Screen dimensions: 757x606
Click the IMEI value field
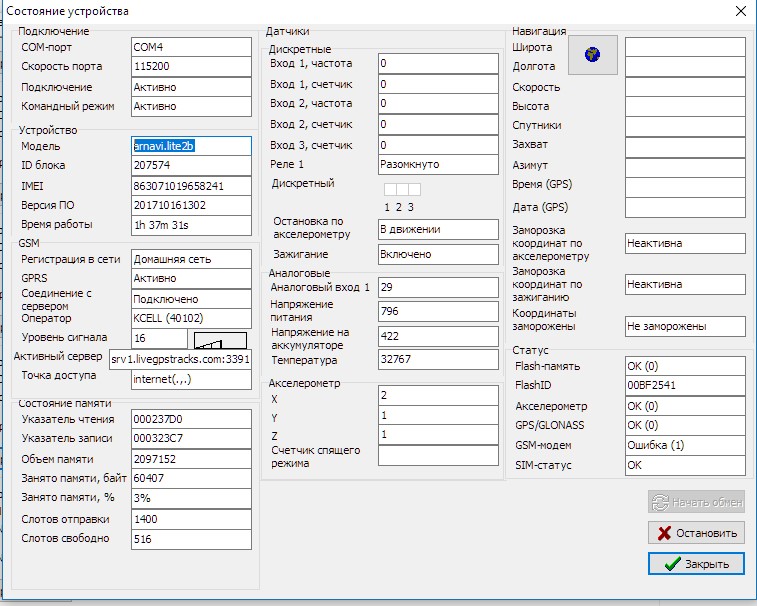[x=190, y=186]
